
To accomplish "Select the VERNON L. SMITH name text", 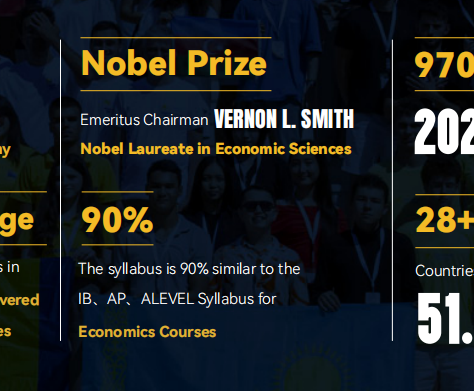I will point(284,119).
